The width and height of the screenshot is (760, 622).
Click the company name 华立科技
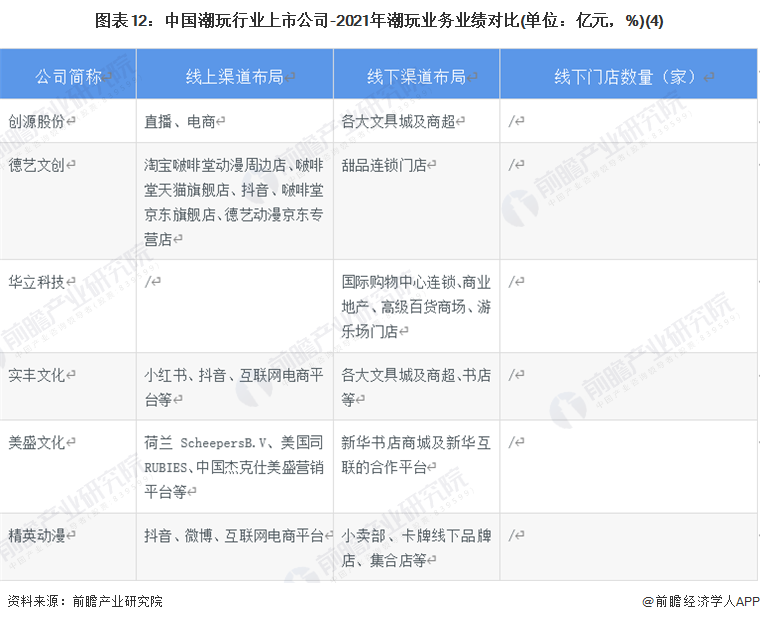[36, 282]
